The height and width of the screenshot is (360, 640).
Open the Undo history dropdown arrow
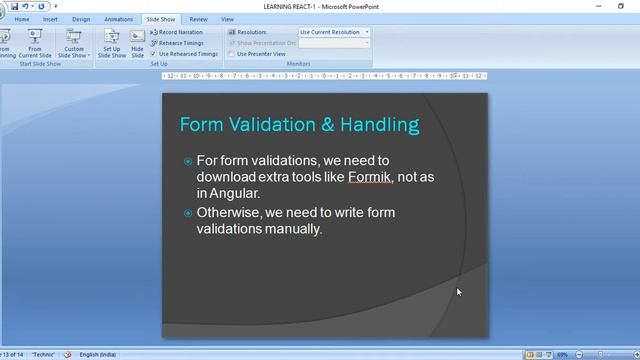(33, 7)
